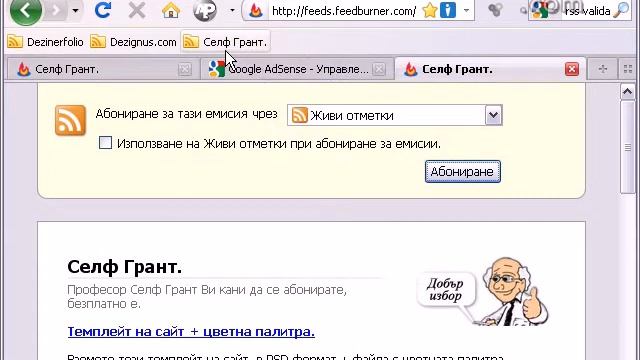Switch to the Google AdSense tab

coord(297,69)
